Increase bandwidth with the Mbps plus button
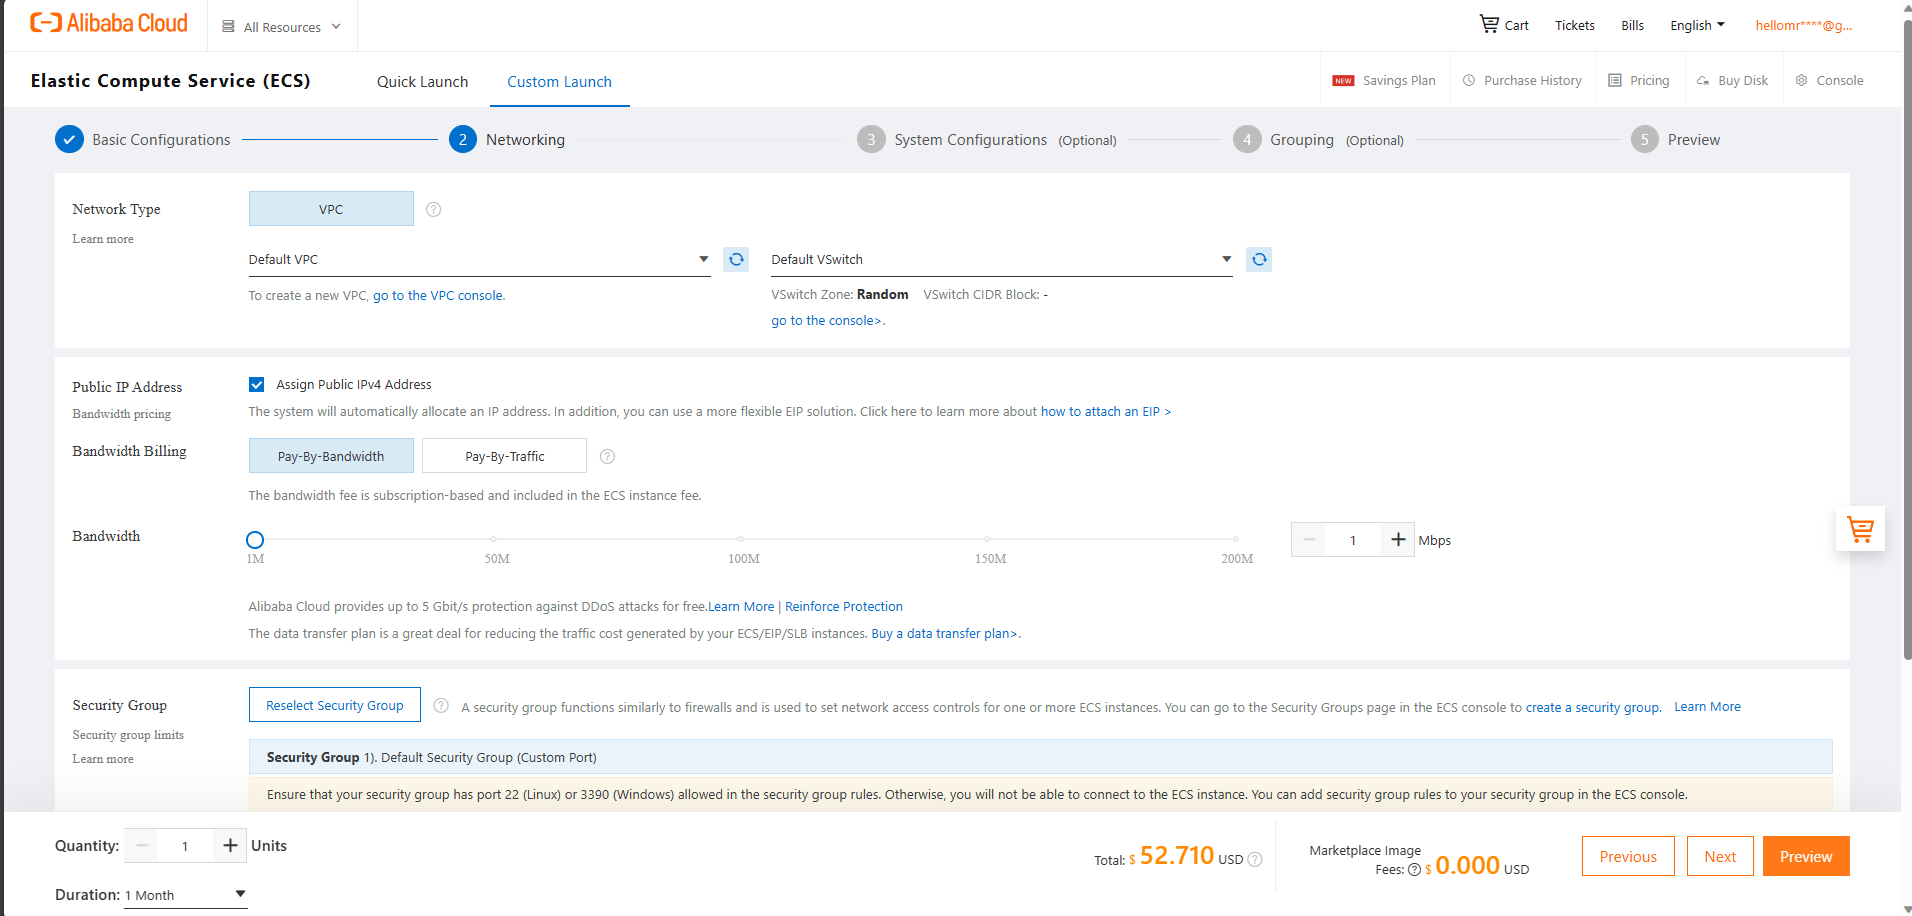 (x=1398, y=540)
